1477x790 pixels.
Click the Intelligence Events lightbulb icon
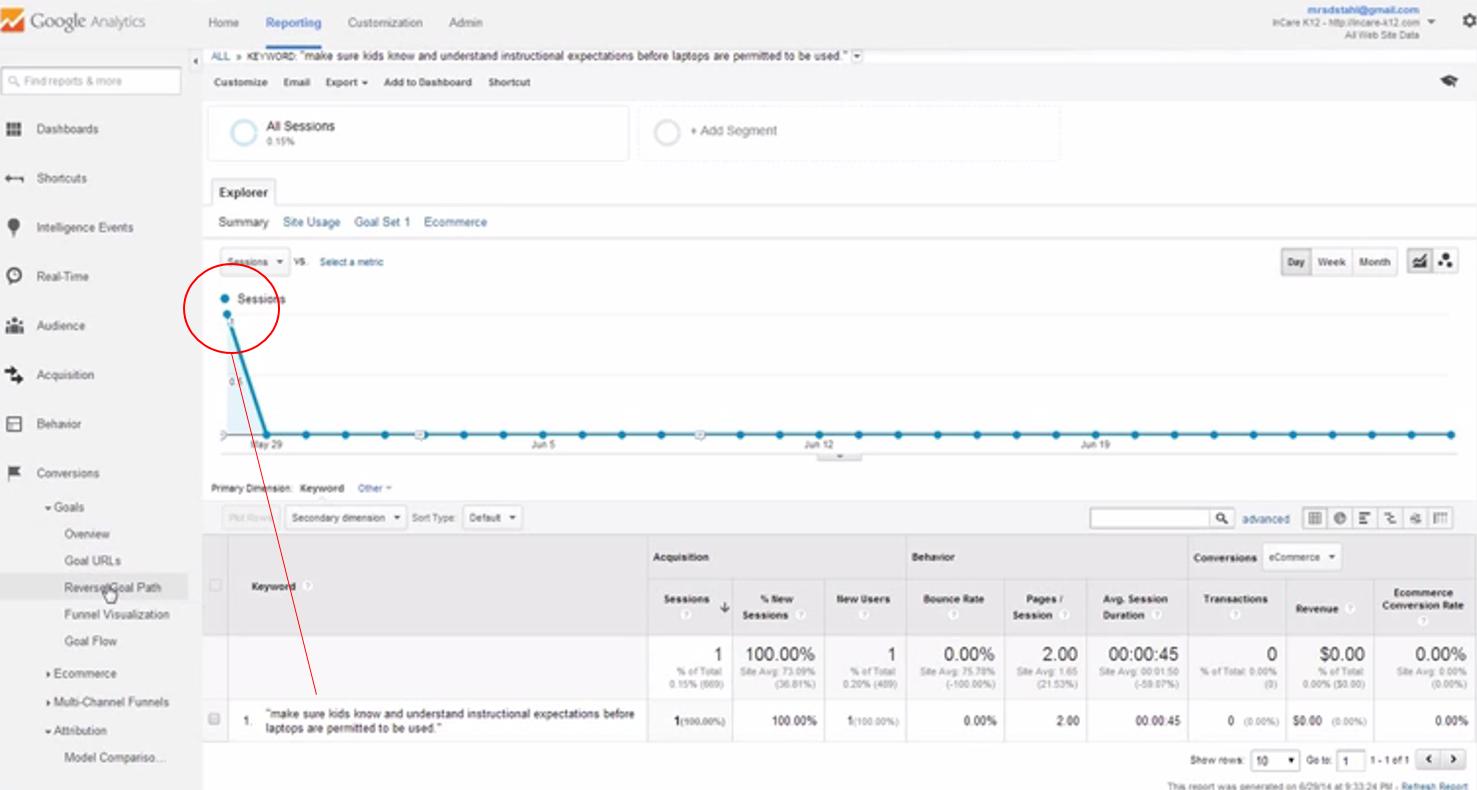point(14,227)
